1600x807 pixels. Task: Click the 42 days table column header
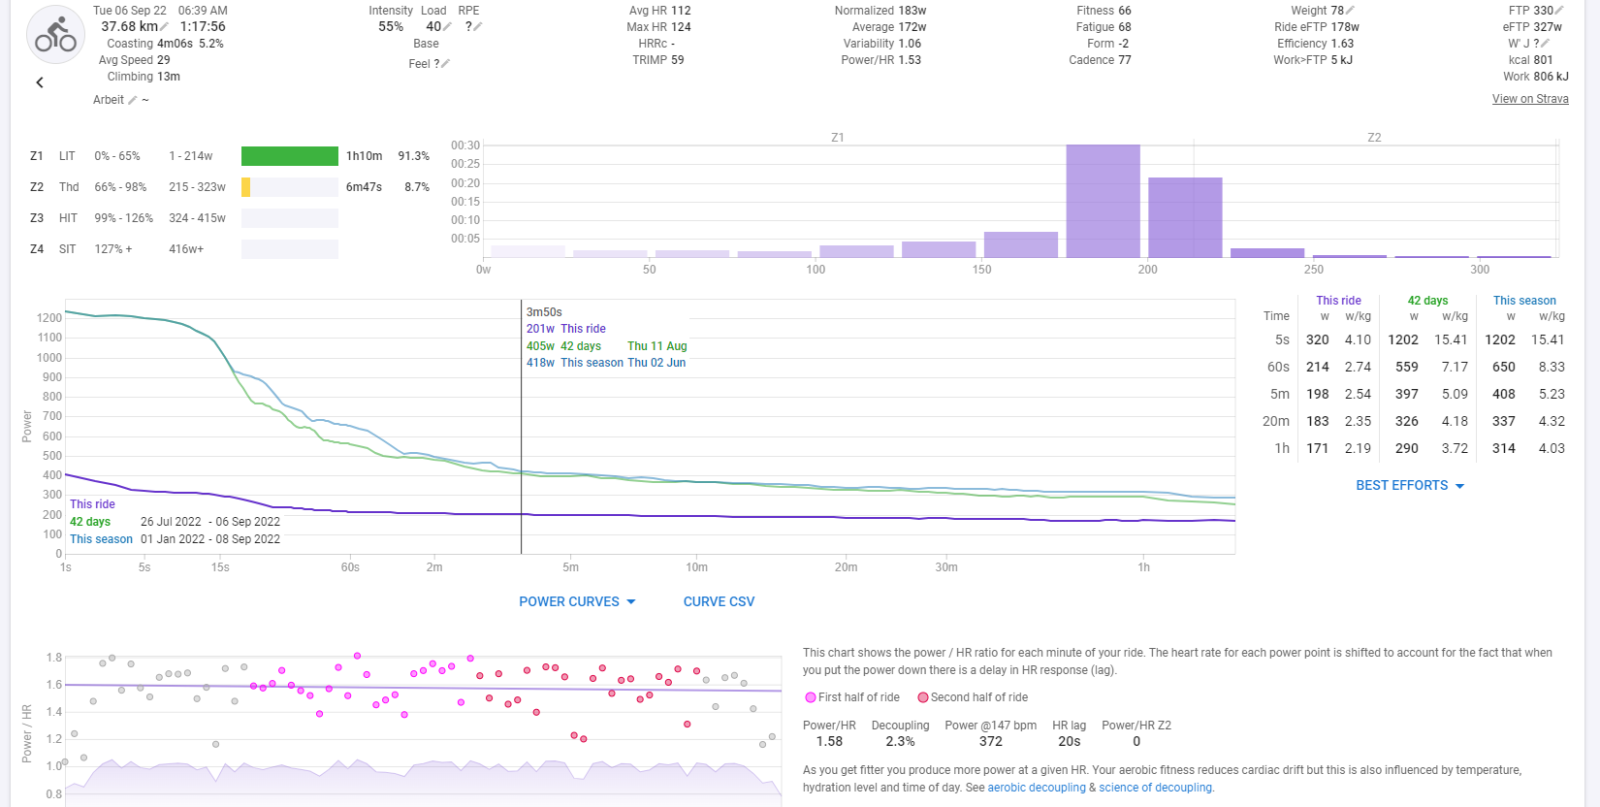1428,301
